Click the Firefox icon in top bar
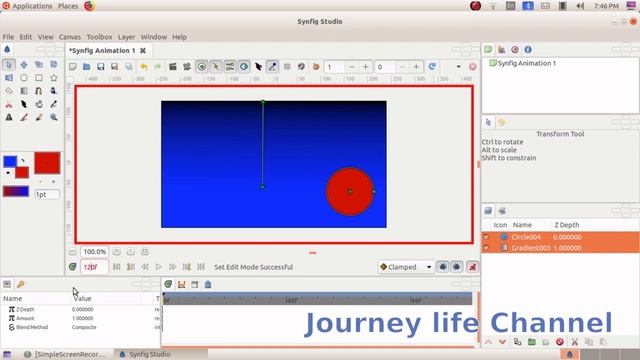This screenshot has height=360, width=640. tap(89, 6)
